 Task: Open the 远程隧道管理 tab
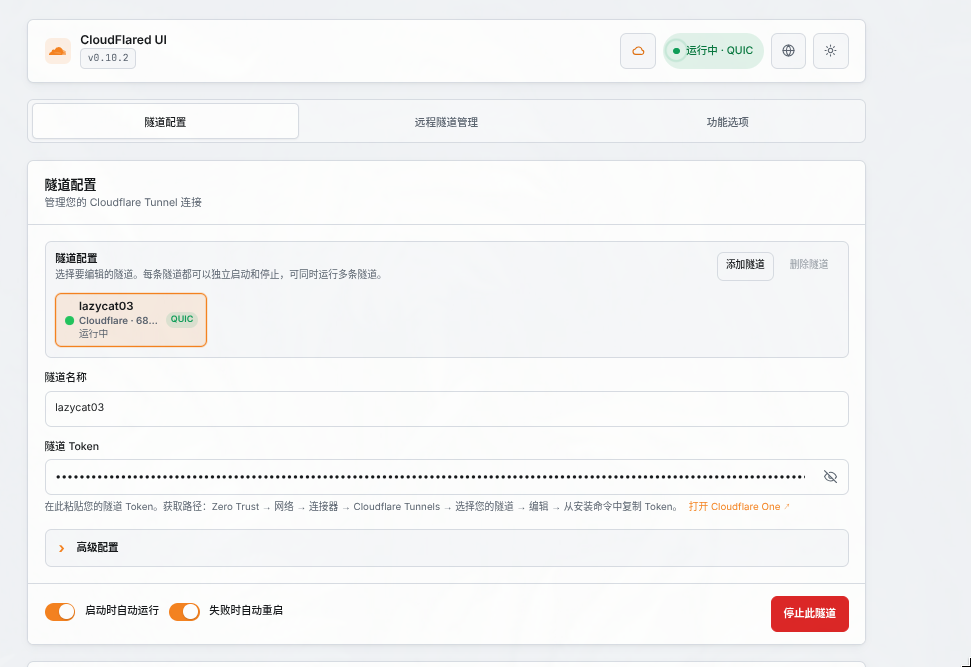(446, 121)
